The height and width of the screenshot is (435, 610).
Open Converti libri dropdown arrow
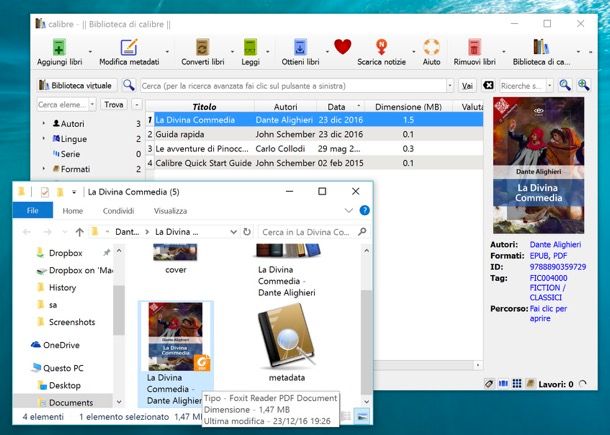pyautogui.click(x=233, y=51)
